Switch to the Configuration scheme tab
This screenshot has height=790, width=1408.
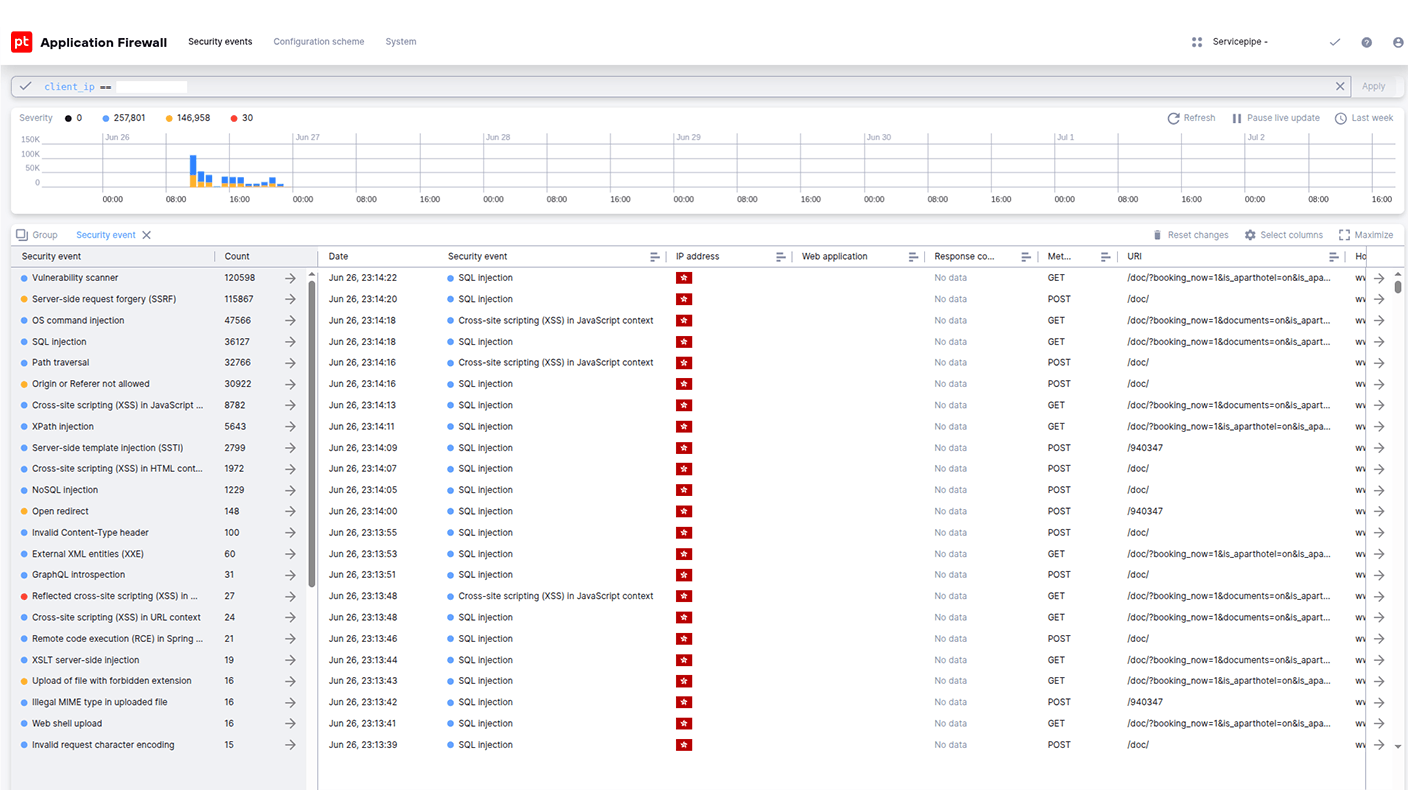(x=318, y=41)
